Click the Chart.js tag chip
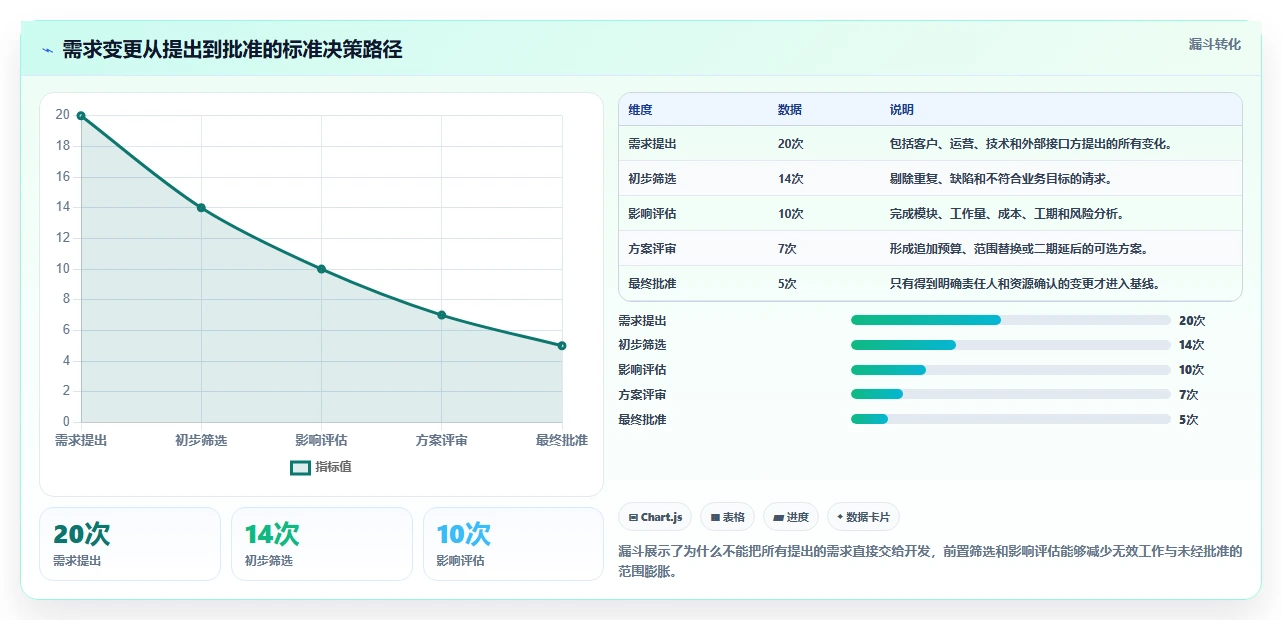 (x=655, y=517)
